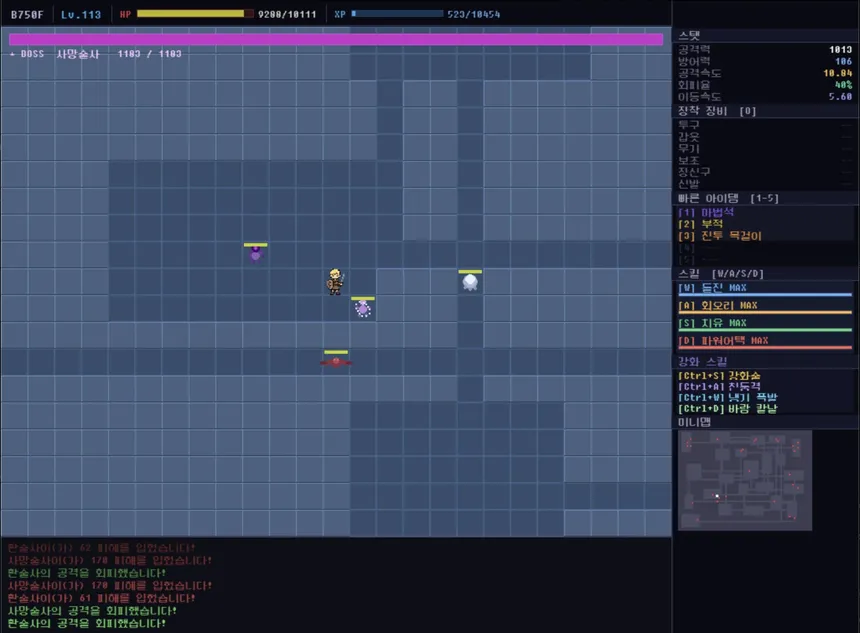Activate the [A] 회오리 skill

tap(765, 306)
